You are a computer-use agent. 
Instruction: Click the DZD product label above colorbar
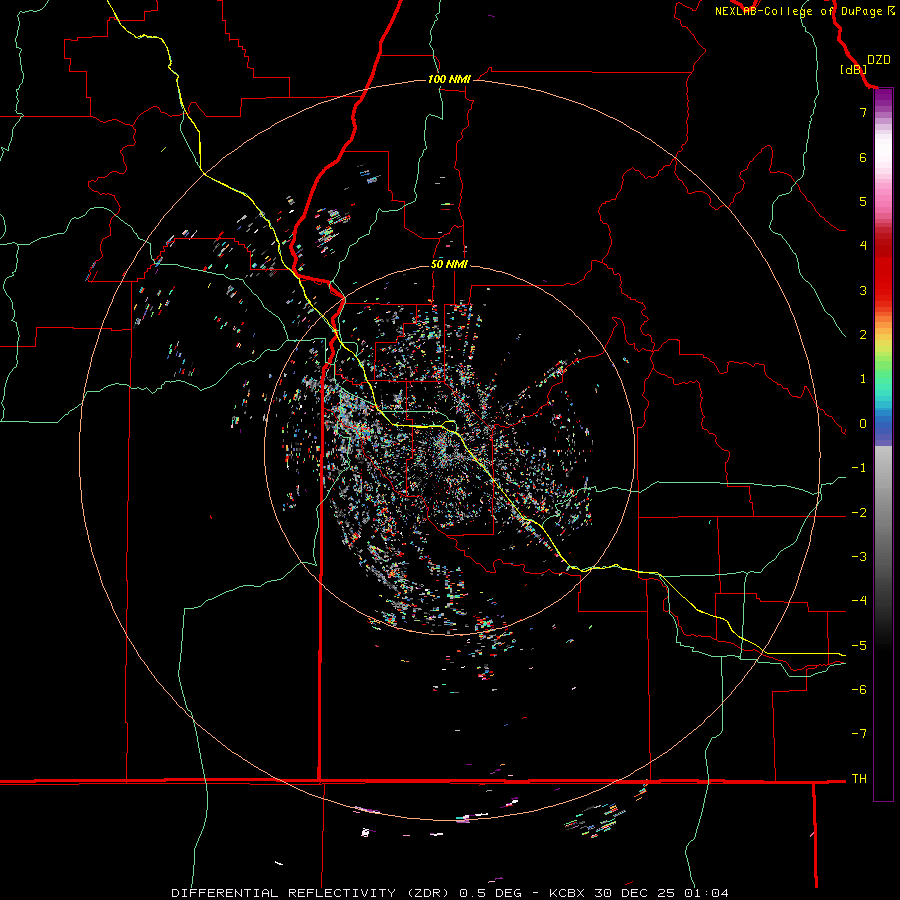(879, 60)
